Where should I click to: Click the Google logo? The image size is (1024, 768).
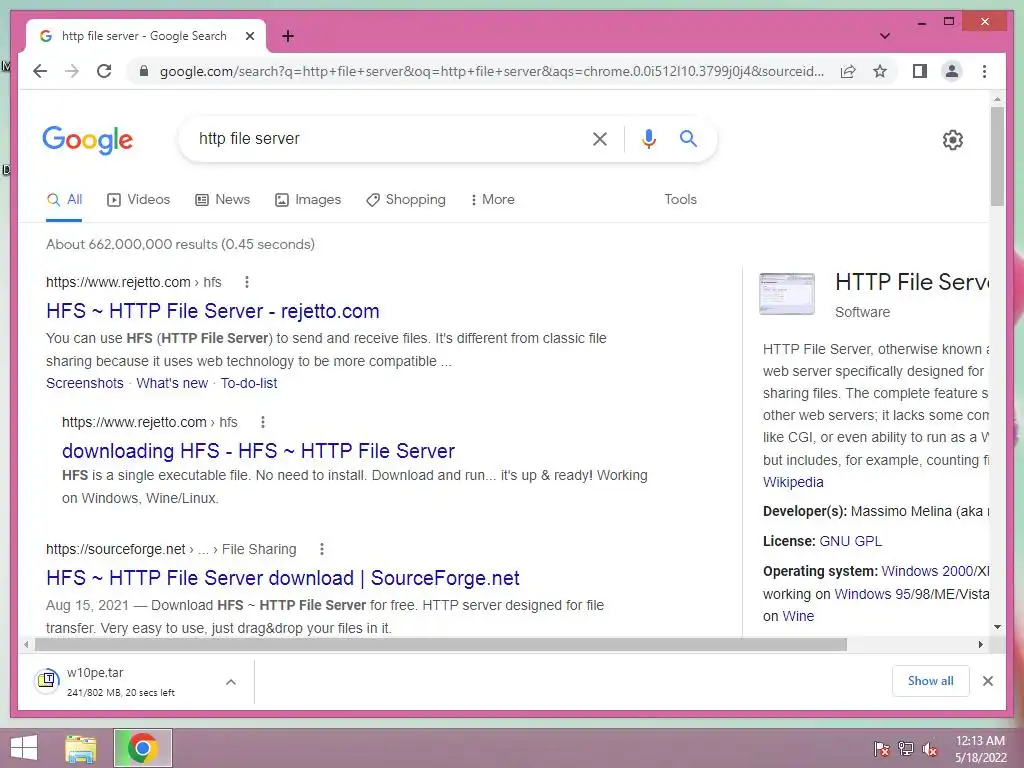pos(88,140)
